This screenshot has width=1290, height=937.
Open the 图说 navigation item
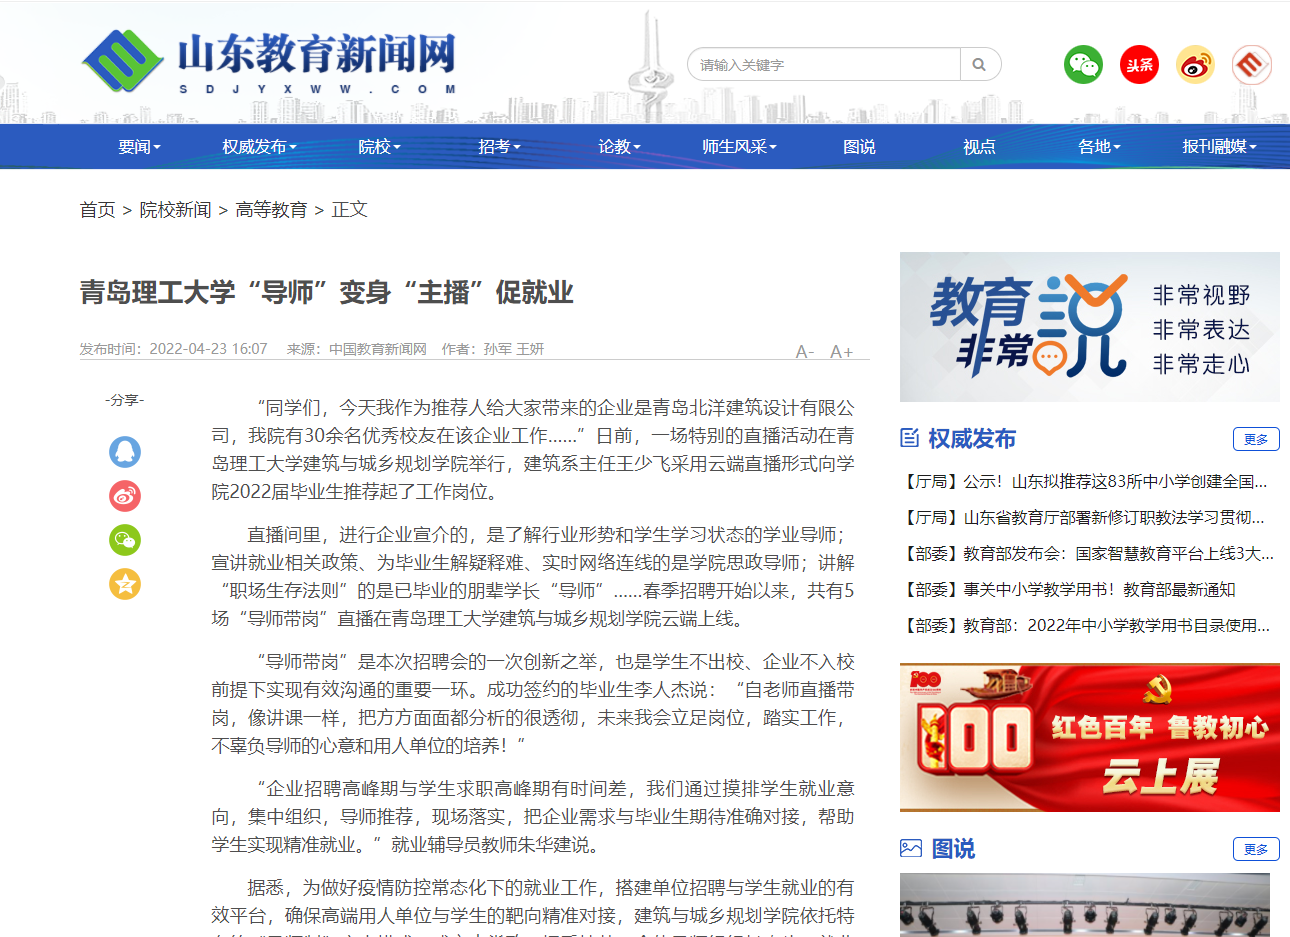[x=859, y=147]
